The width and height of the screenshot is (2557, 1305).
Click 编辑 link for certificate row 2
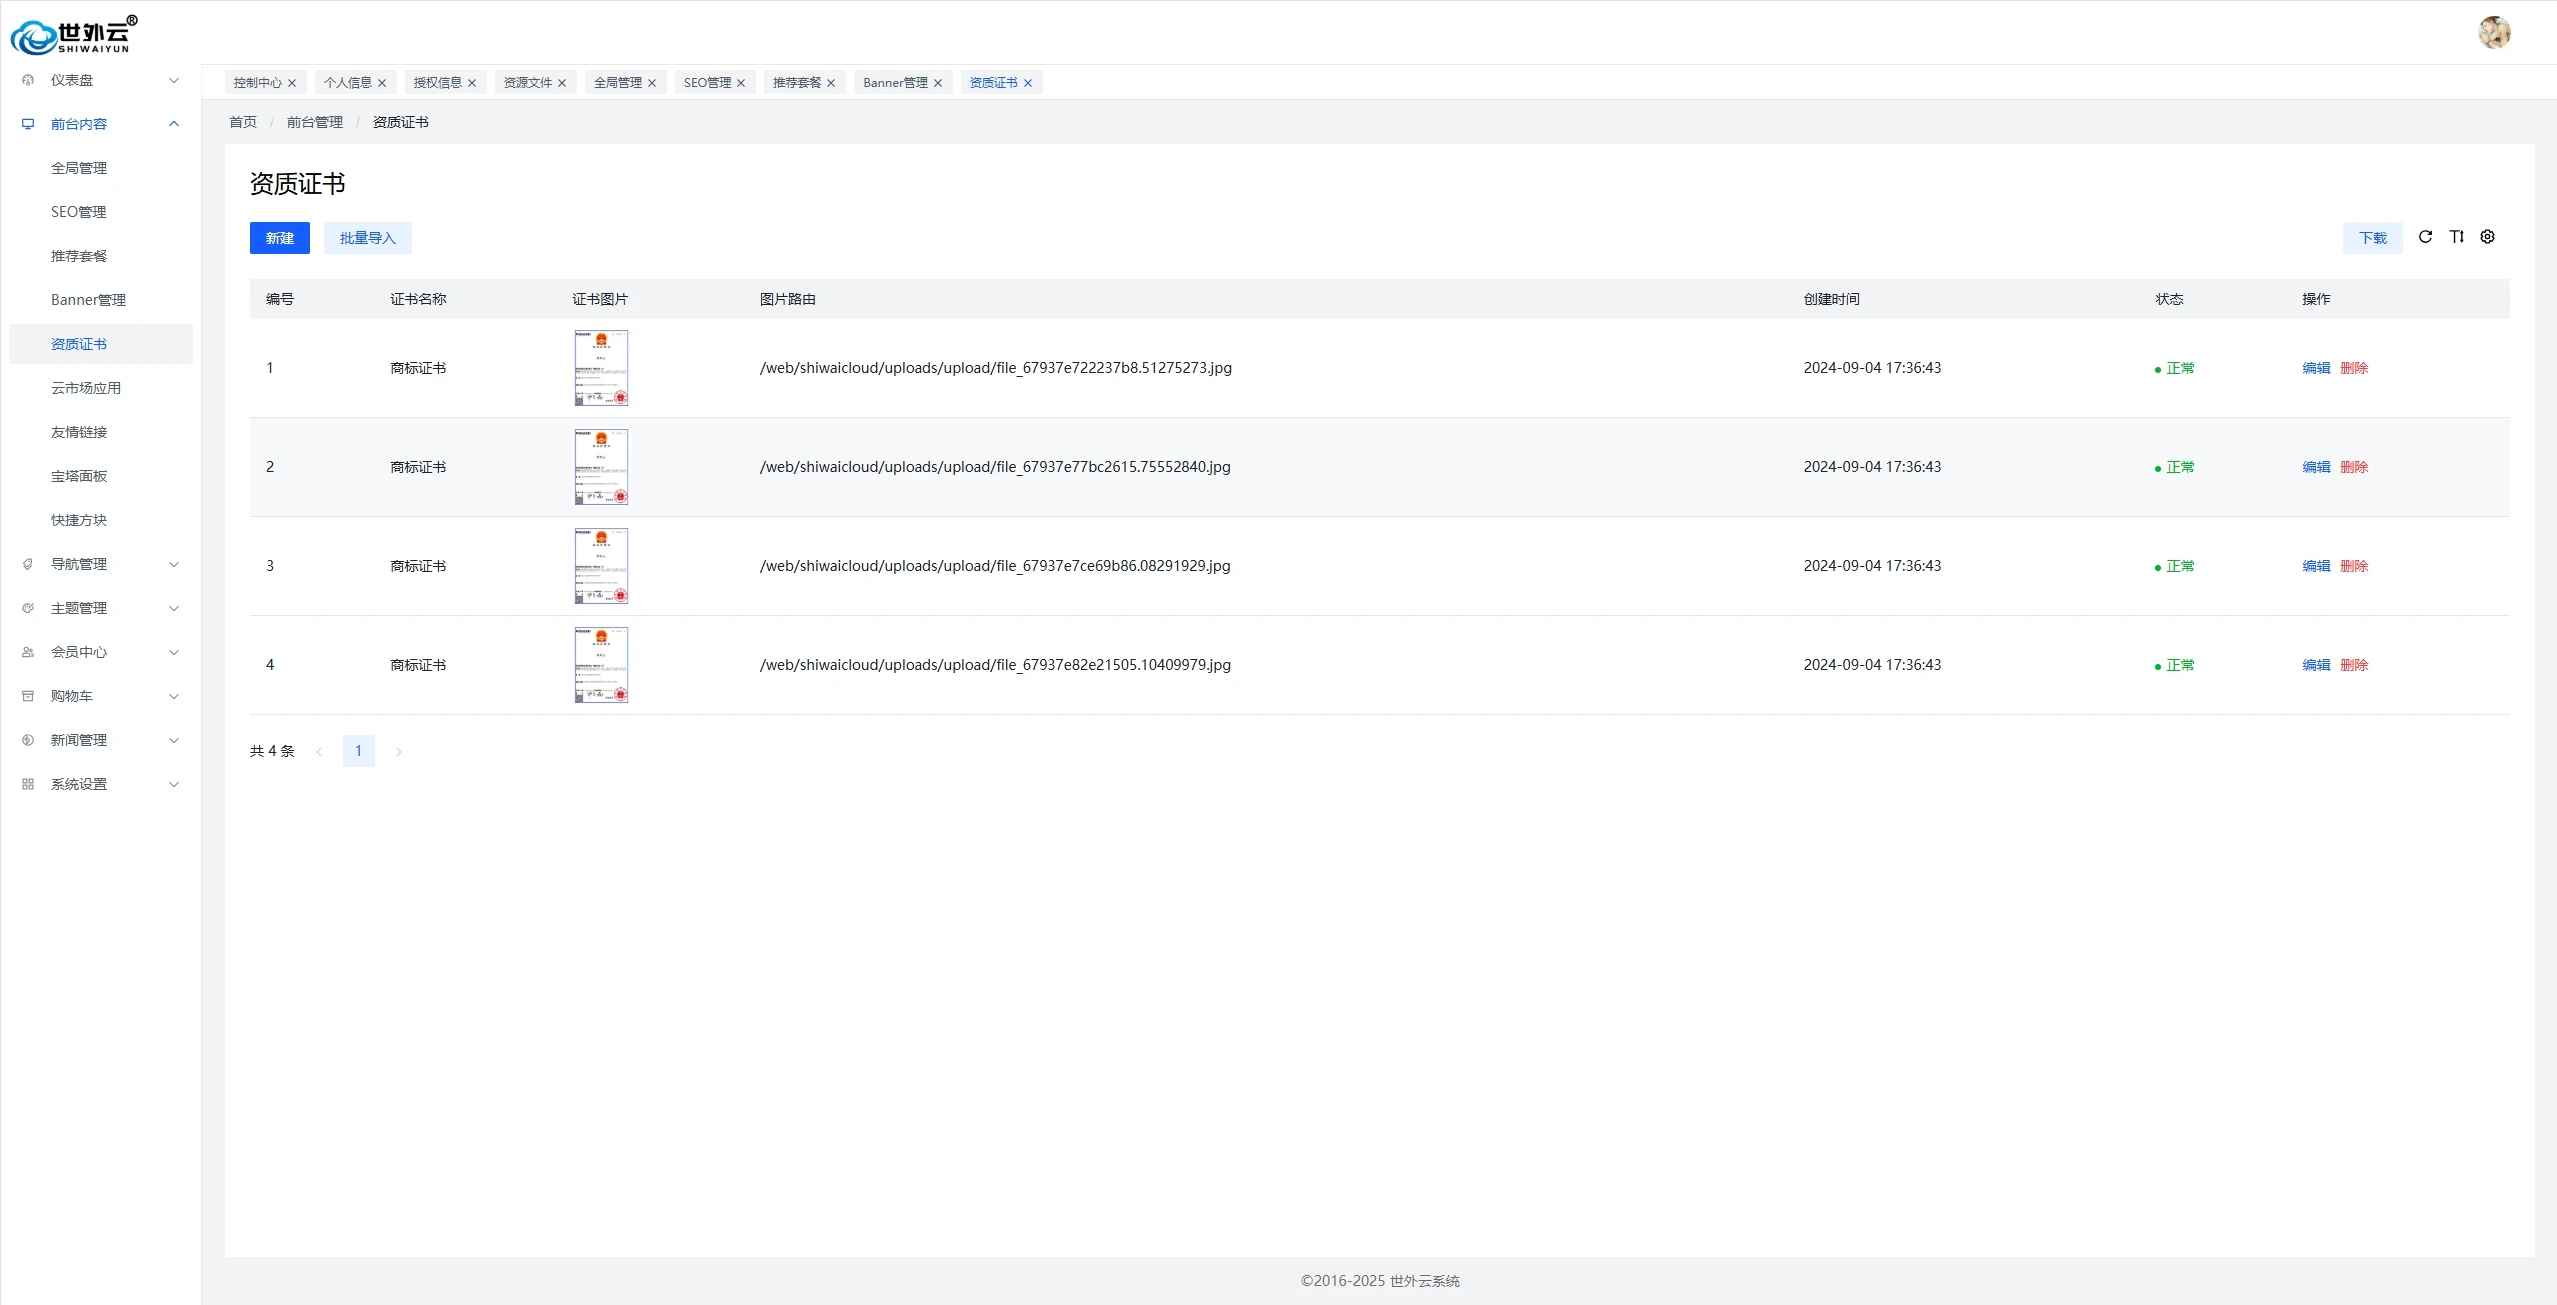[2315, 467]
